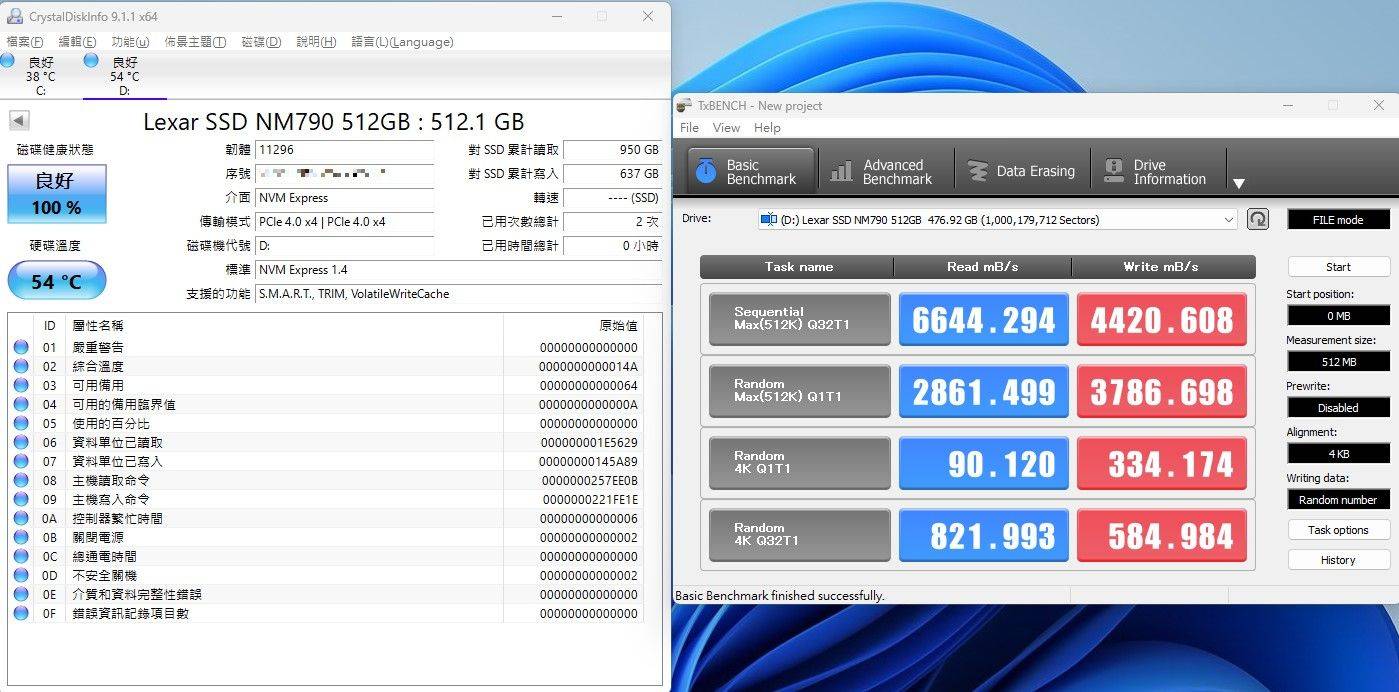This screenshot has height=692, width=1399.
Task: Open the Writing data Random number selector
Action: [x=1338, y=500]
